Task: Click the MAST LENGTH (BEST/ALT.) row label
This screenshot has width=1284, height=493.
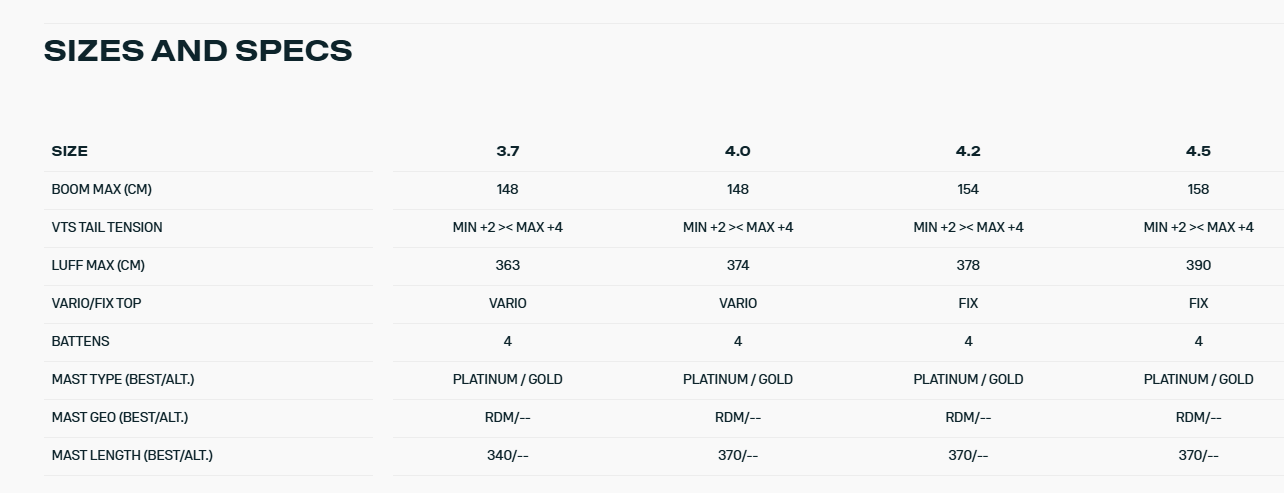Action: click(x=132, y=455)
